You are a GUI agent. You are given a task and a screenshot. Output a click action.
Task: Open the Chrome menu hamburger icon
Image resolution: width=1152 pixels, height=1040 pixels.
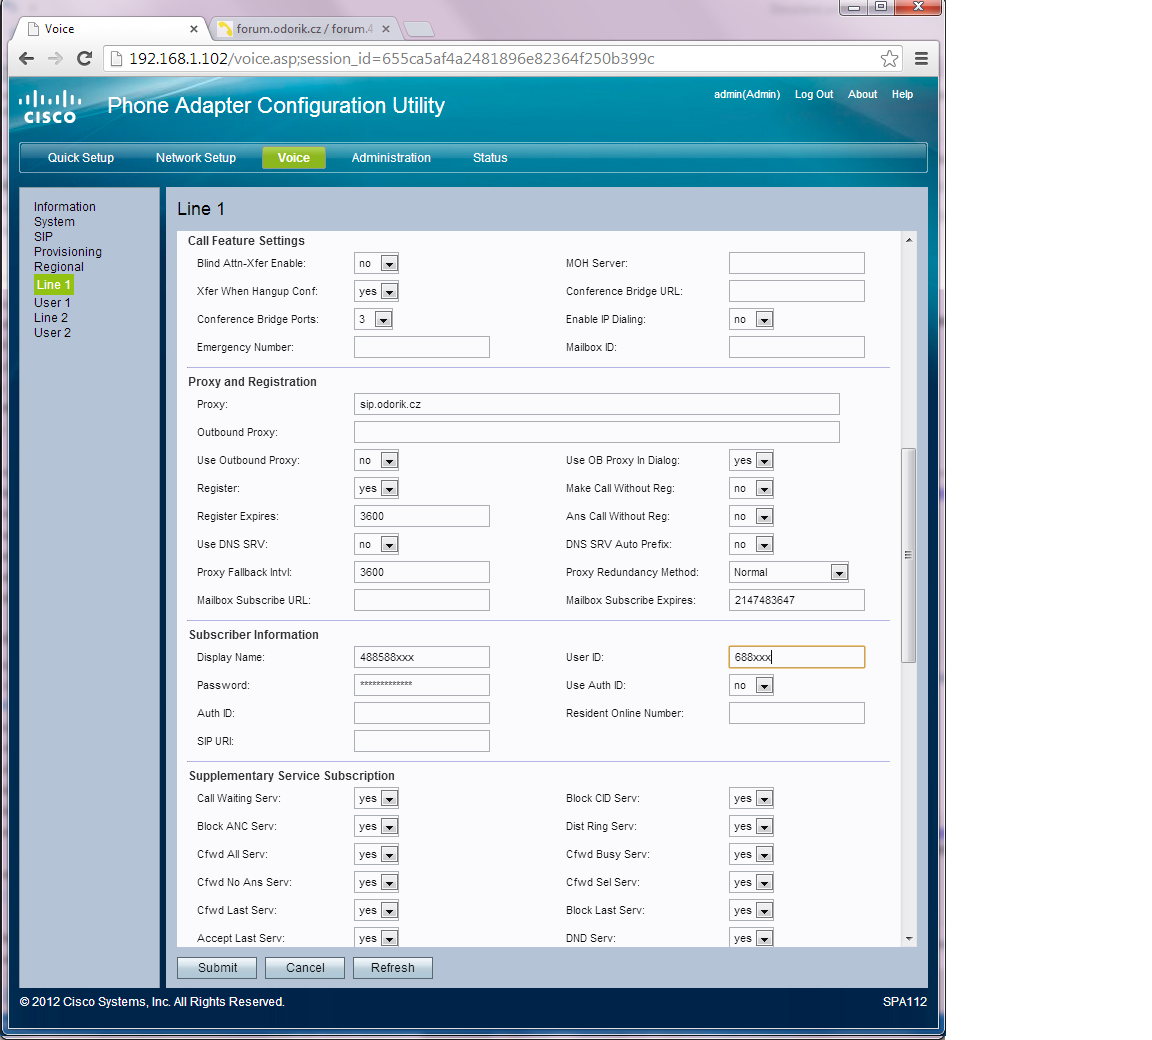coord(921,59)
